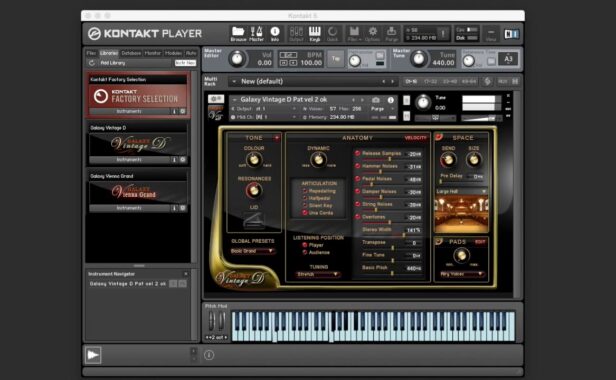Open the Browse folder icon
The height and width of the screenshot is (380, 616).
238,32
